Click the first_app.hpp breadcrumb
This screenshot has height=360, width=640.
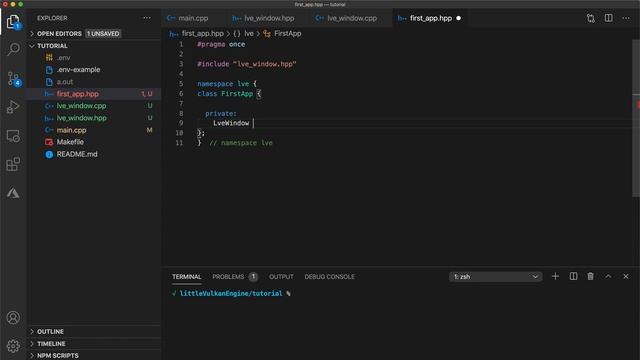pyautogui.click(x=202, y=33)
